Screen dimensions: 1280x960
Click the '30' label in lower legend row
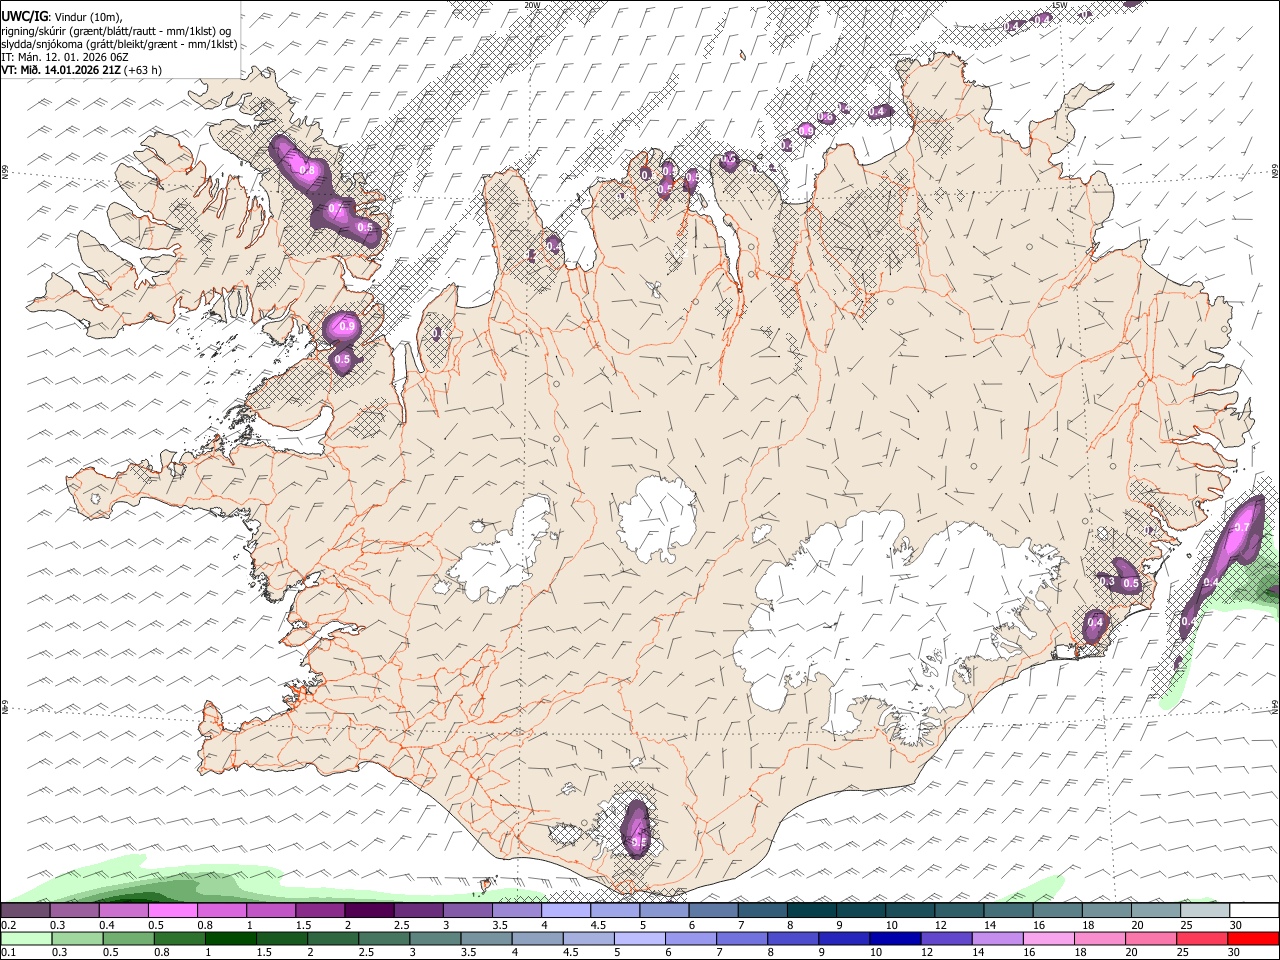1236,952
